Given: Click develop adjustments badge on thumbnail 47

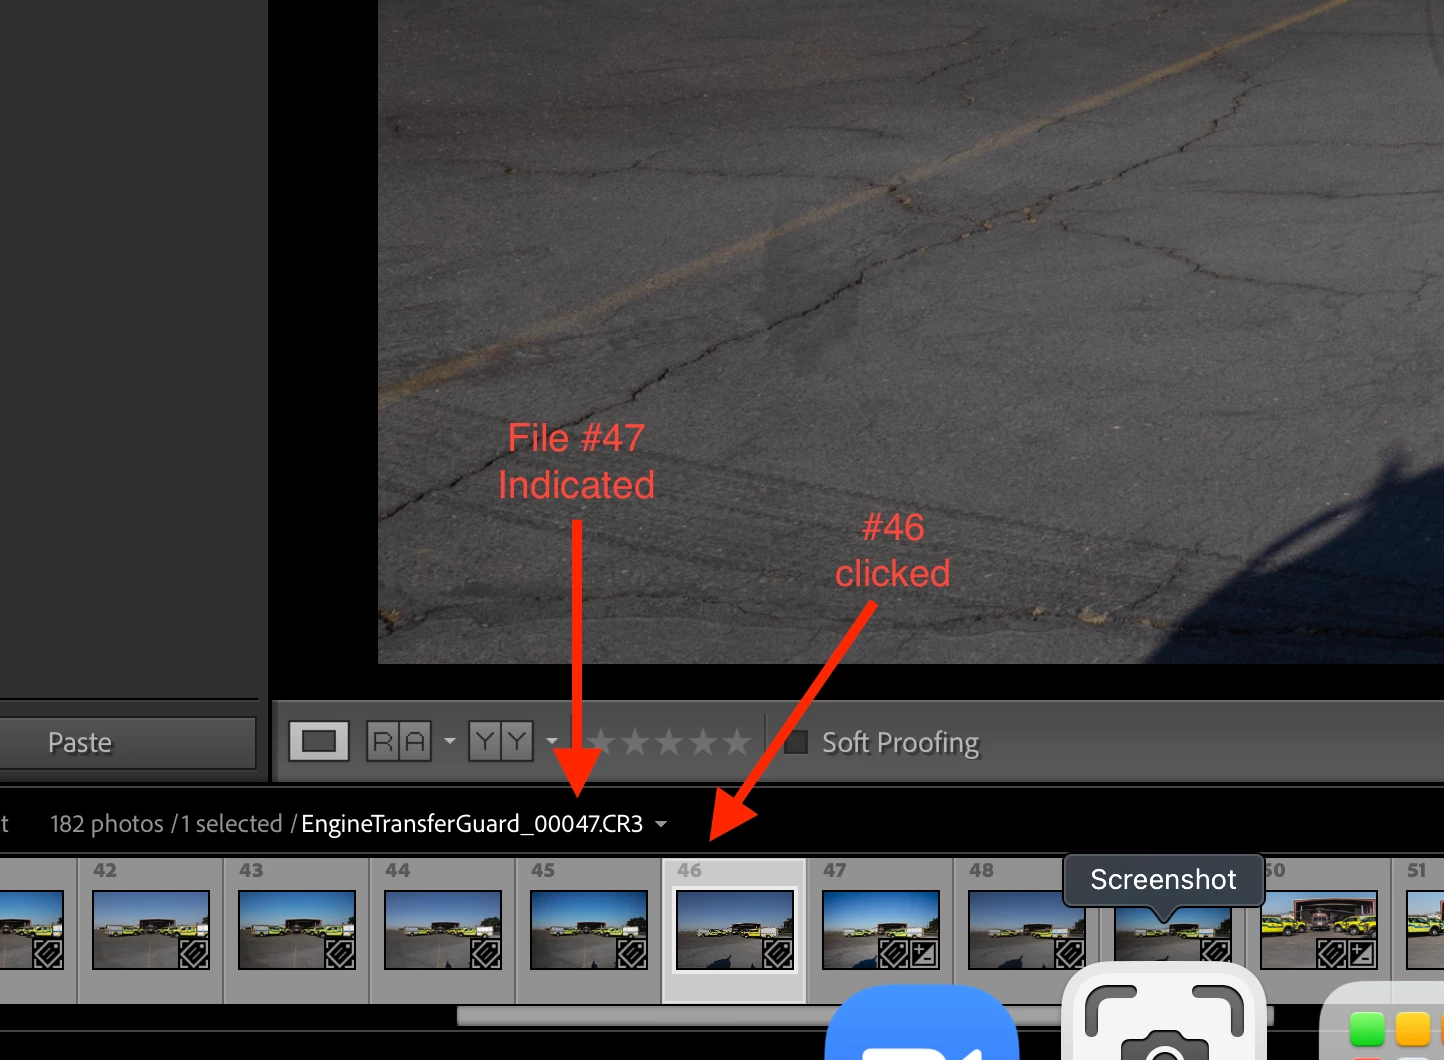Looking at the screenshot, I should coord(924,954).
